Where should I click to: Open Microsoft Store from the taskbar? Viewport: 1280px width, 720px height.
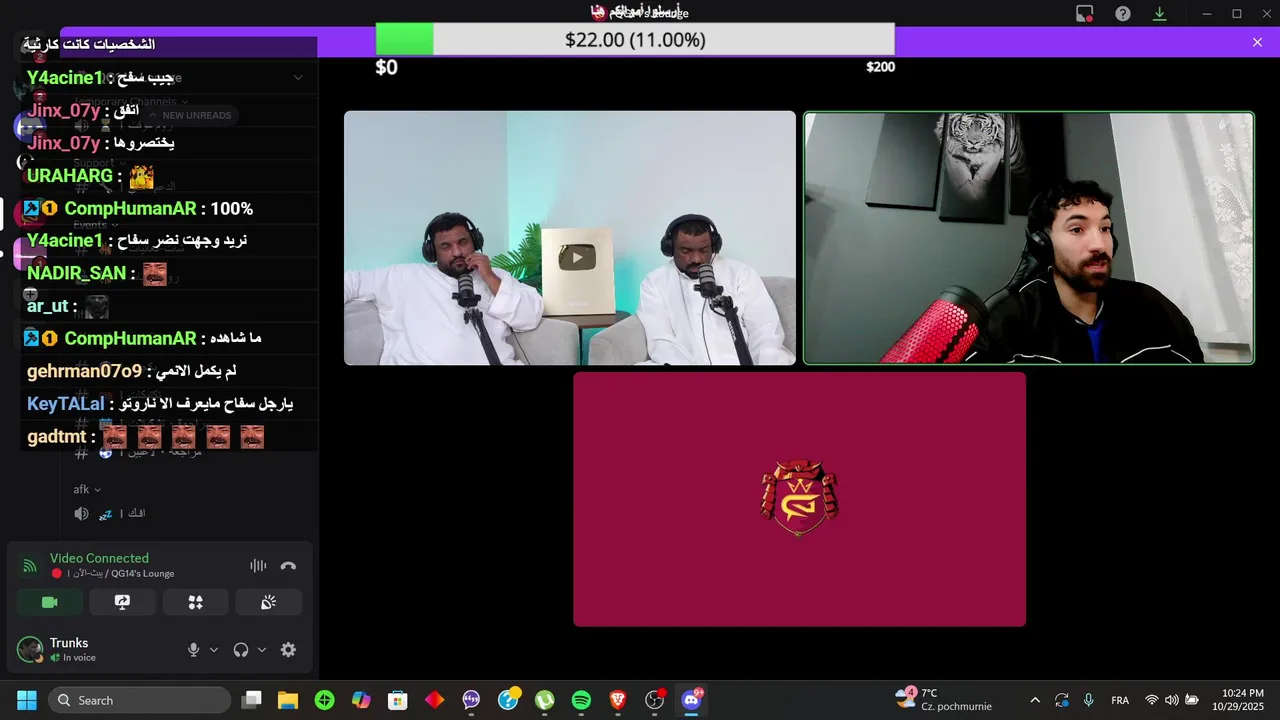398,700
